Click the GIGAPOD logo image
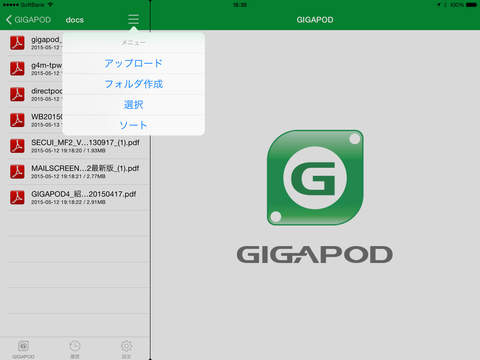The width and height of the screenshot is (480, 360). (x=315, y=197)
